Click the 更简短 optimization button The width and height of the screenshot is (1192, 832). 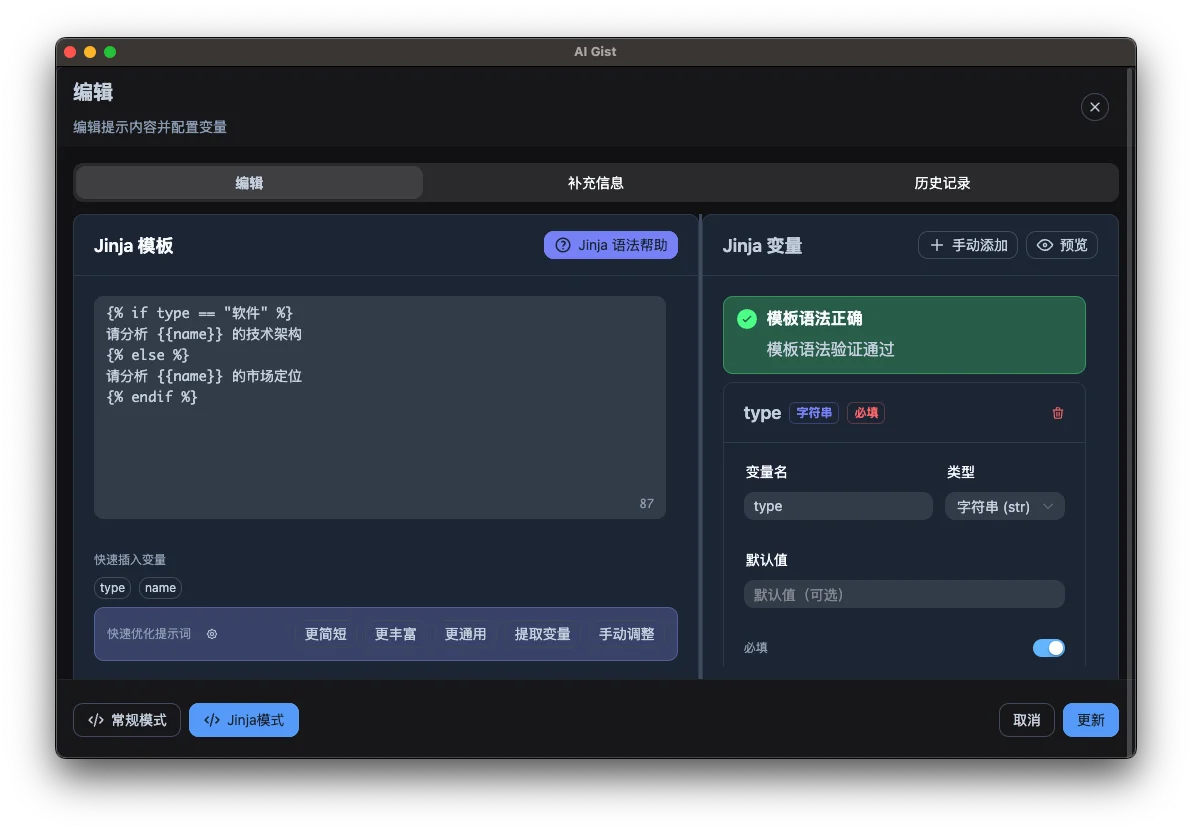pos(325,633)
